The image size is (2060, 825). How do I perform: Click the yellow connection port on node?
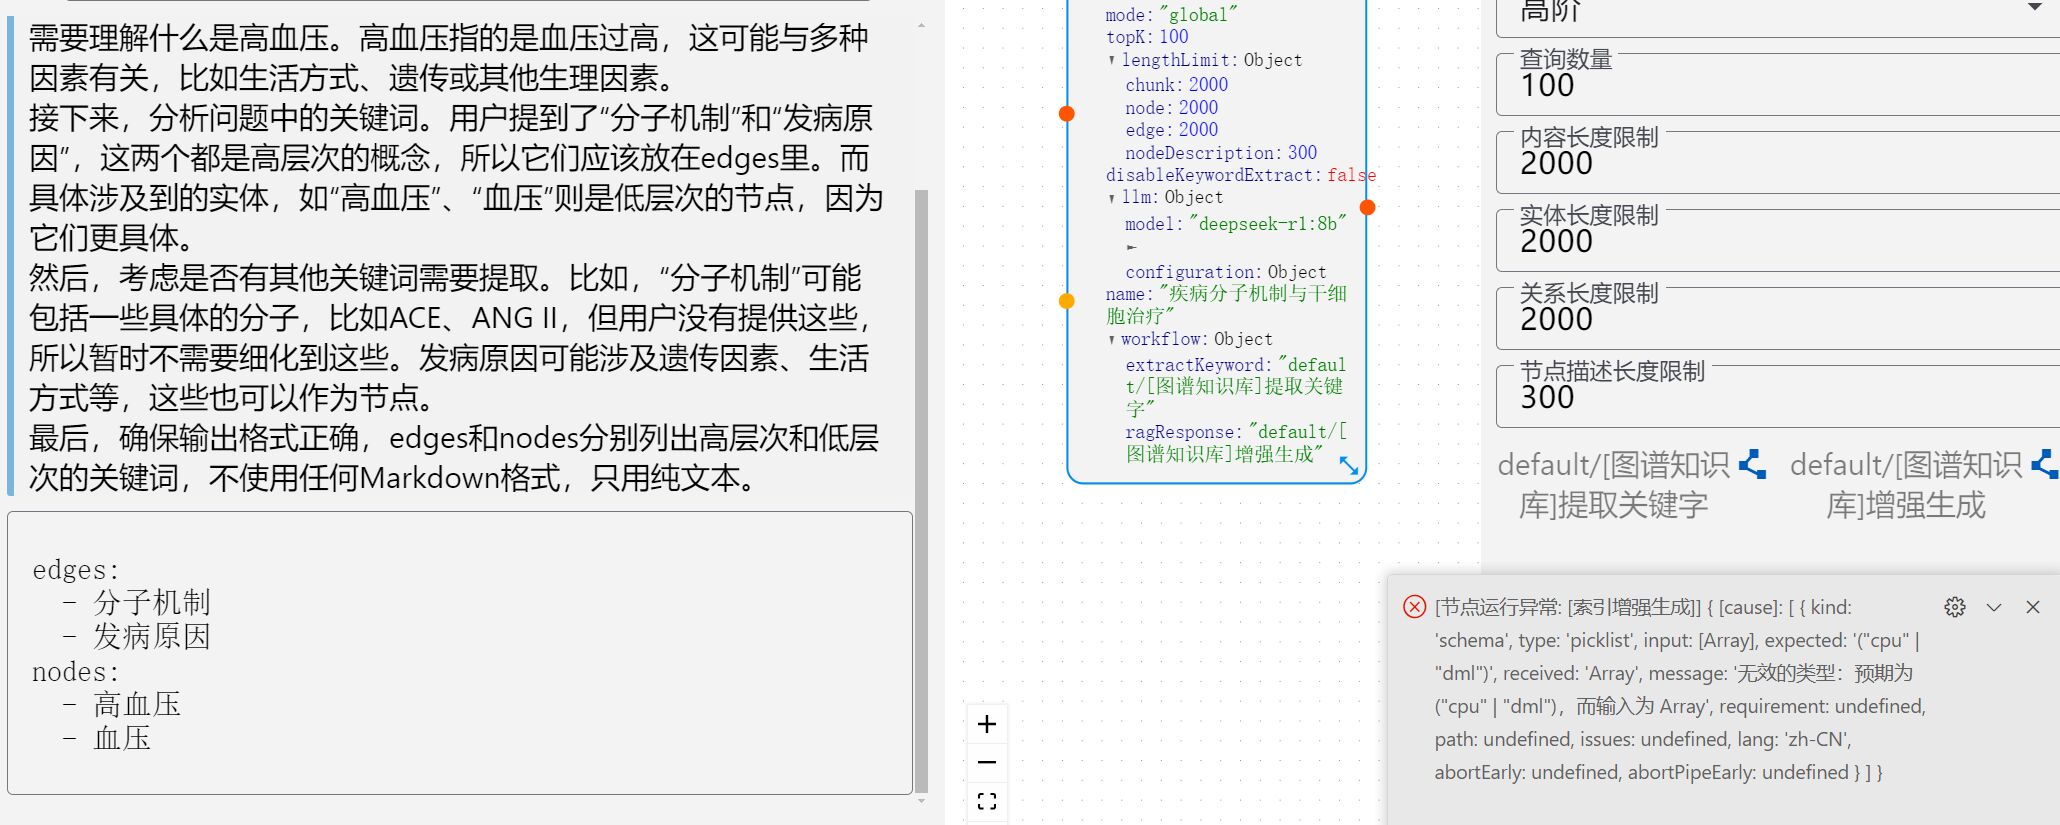pyautogui.click(x=1067, y=301)
